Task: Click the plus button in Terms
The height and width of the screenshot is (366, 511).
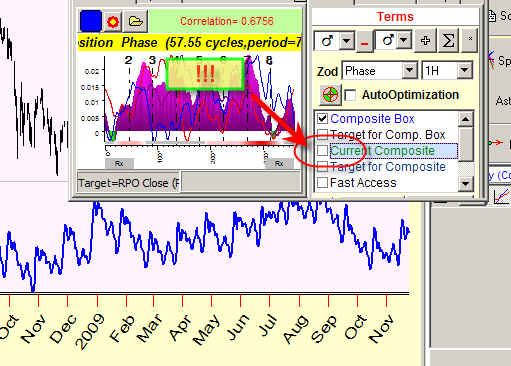Action: pos(425,41)
